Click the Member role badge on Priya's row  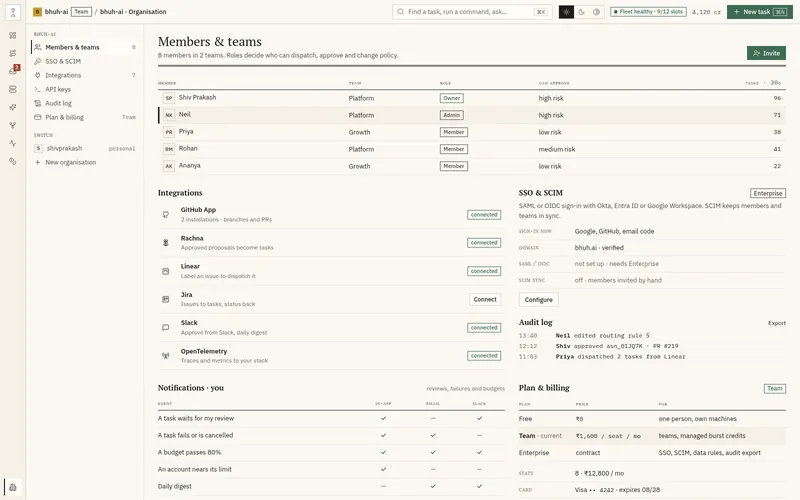pyautogui.click(x=454, y=132)
